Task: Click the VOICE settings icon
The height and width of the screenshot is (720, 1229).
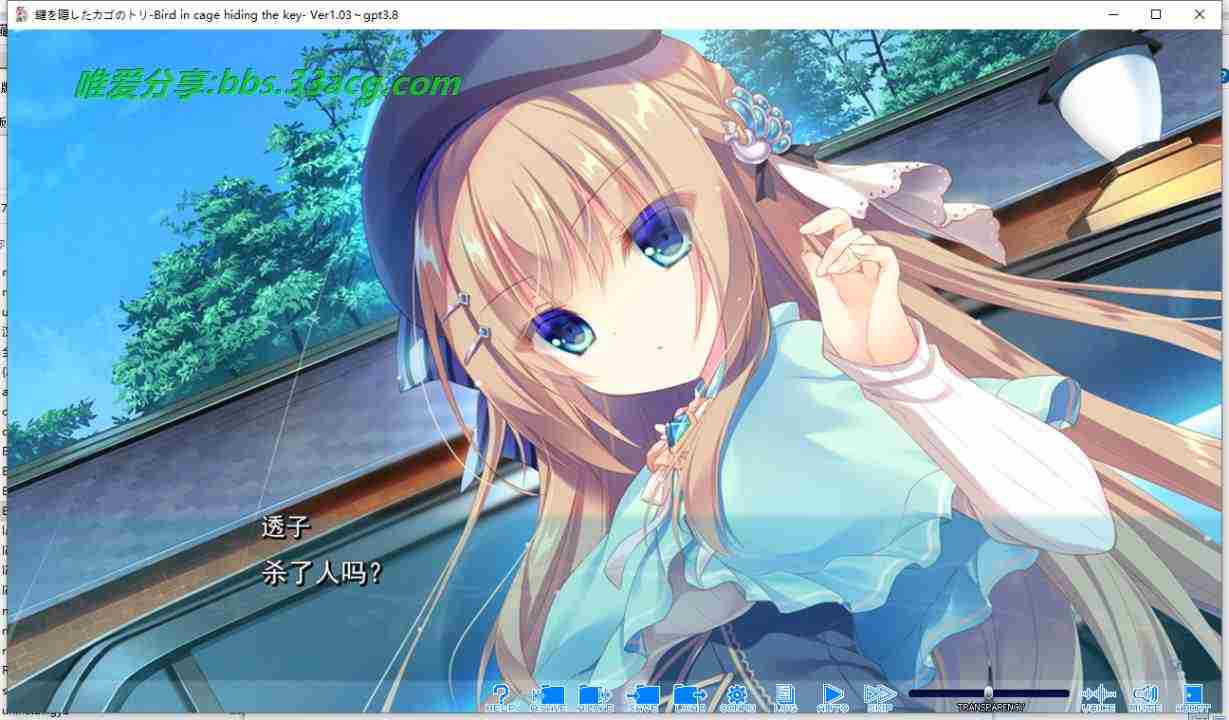Action: (1098, 696)
